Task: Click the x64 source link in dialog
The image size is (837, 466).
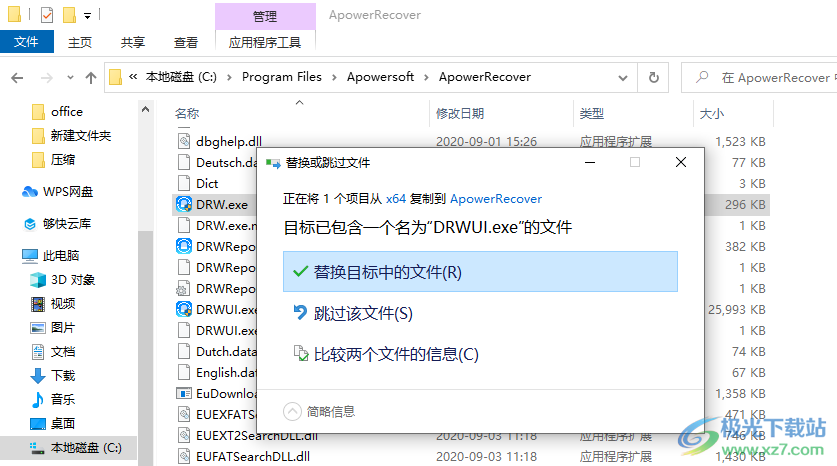Action: 396,199
